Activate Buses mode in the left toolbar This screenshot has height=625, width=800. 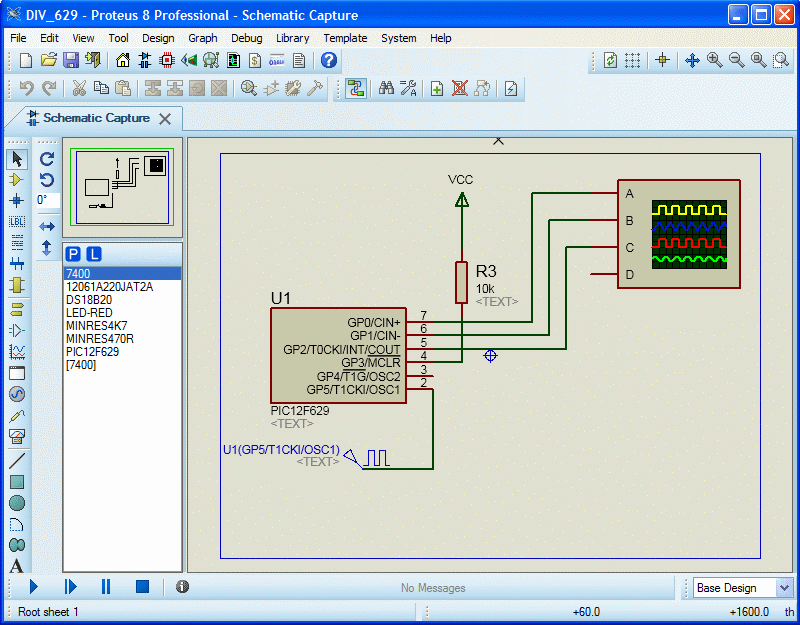[17, 264]
